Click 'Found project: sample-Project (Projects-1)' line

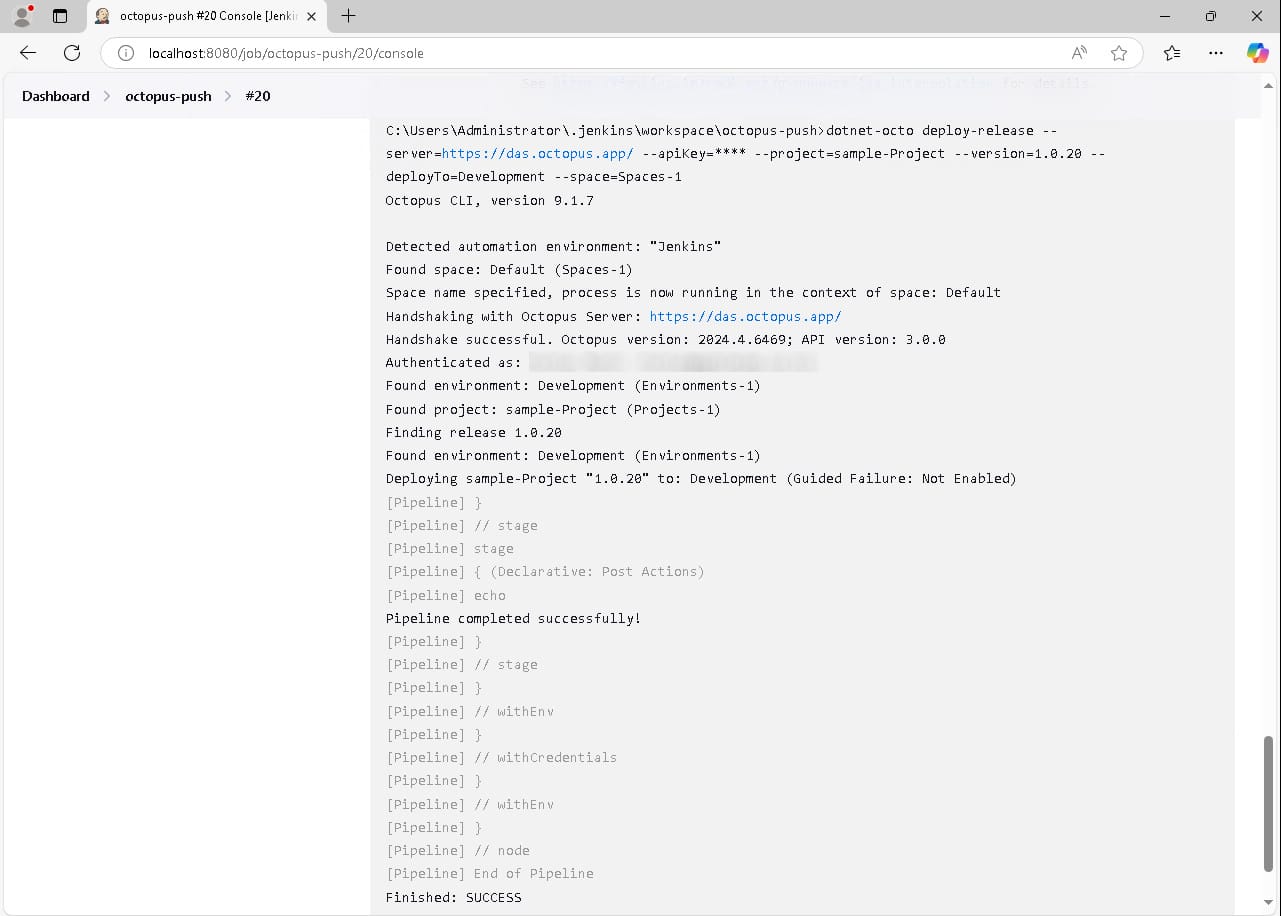553,409
